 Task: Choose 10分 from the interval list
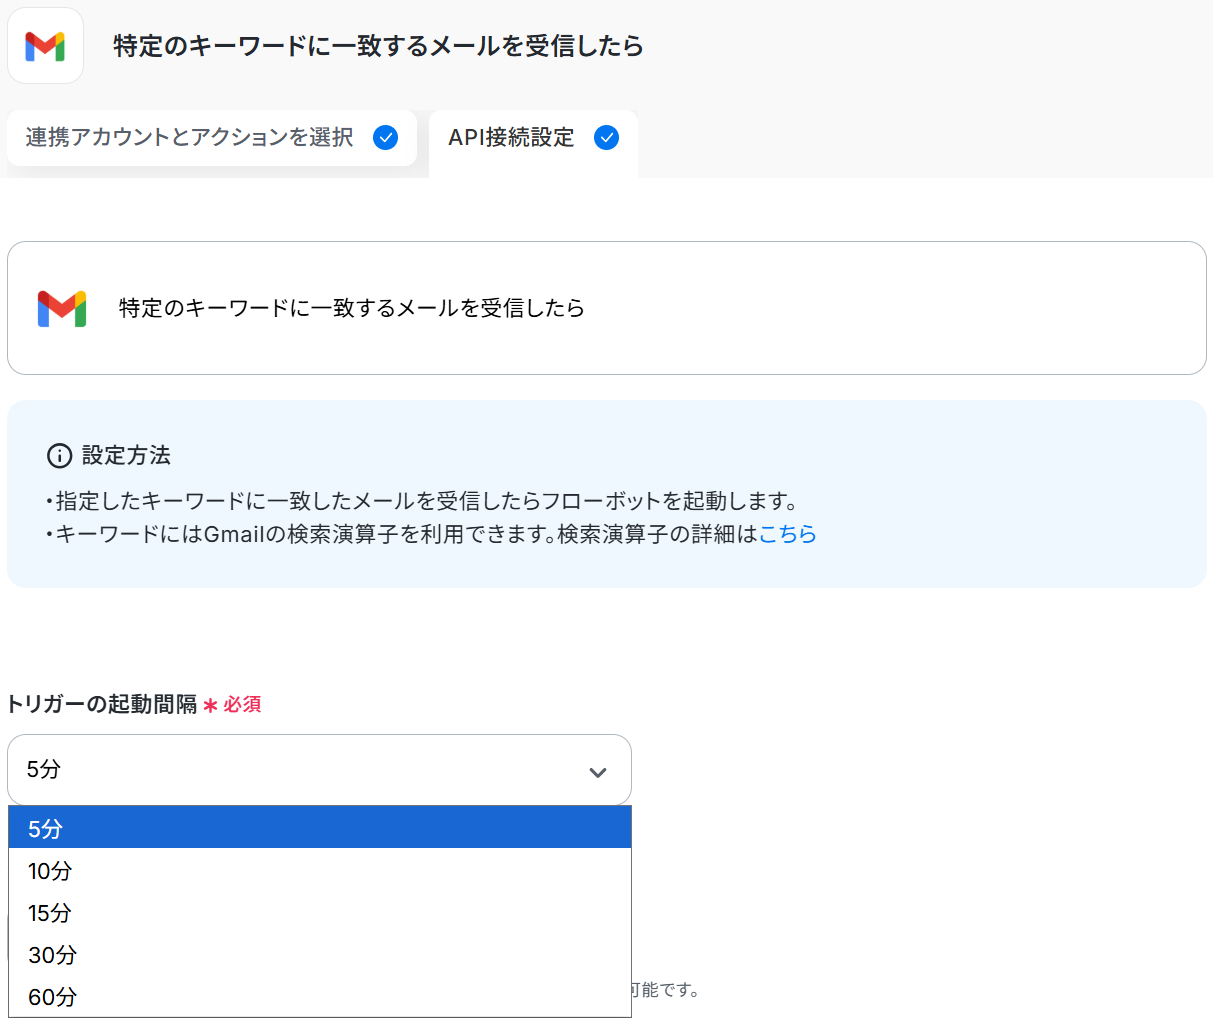pyautogui.click(x=319, y=871)
